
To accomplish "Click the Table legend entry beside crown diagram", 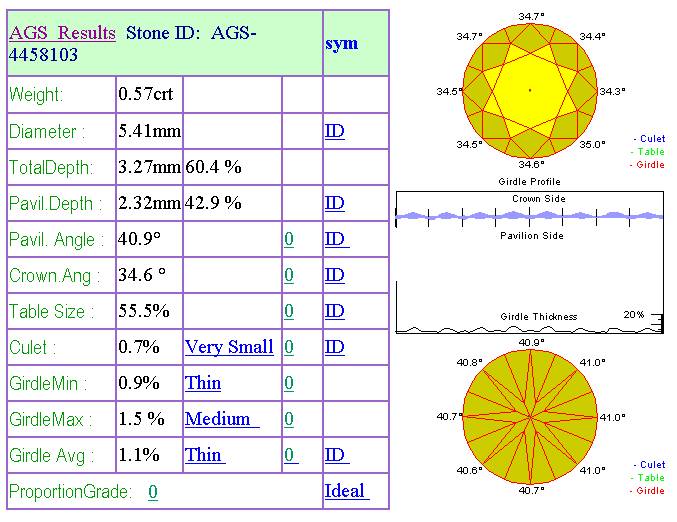I will click(x=647, y=152).
